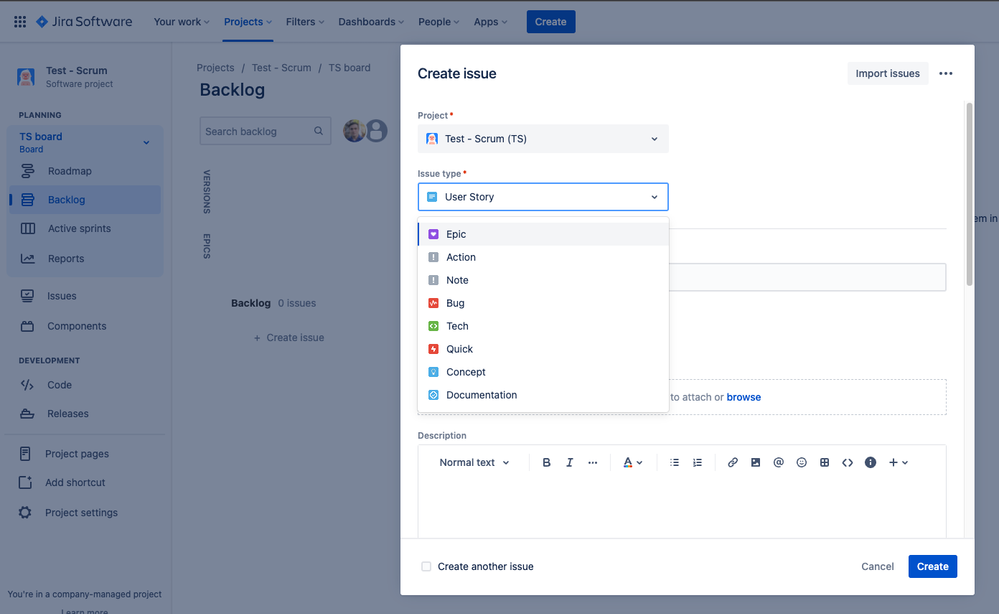Viewport: 999px width, 614px height.
Task: Open the Dashboards menu
Action: [371, 22]
